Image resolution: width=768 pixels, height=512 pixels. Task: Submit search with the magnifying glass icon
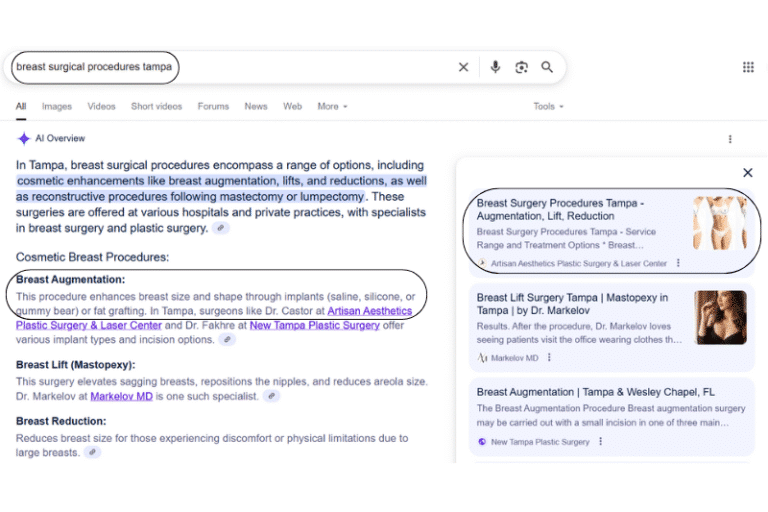[x=547, y=67]
